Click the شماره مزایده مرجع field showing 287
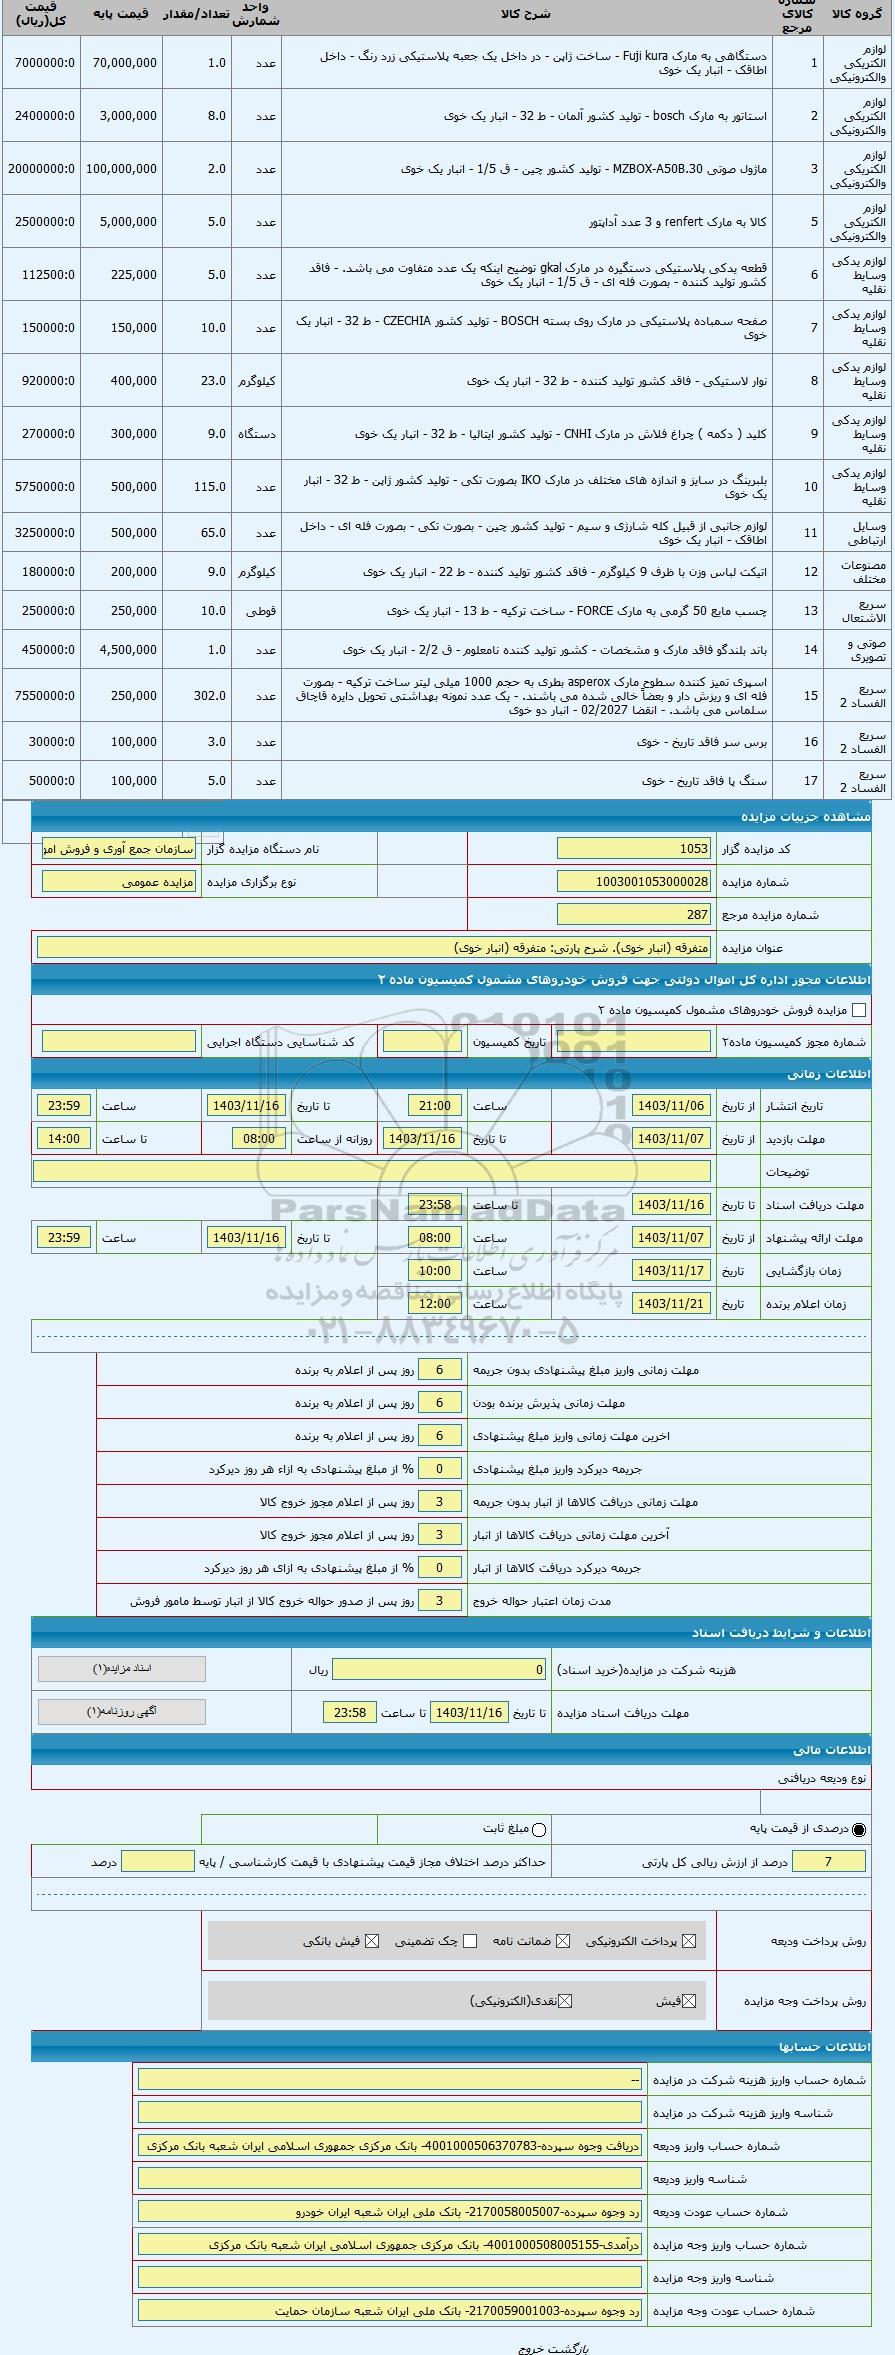Image resolution: width=895 pixels, height=2355 pixels. [634, 914]
